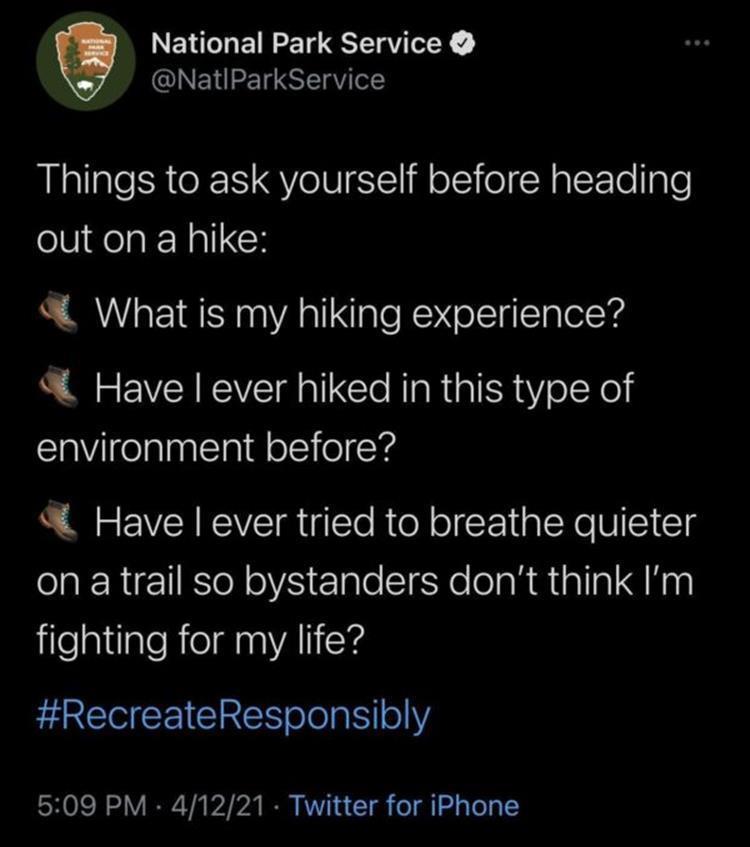This screenshot has height=847, width=750.
Task: Open the National Park Service profile avatar
Action: (x=80, y=67)
